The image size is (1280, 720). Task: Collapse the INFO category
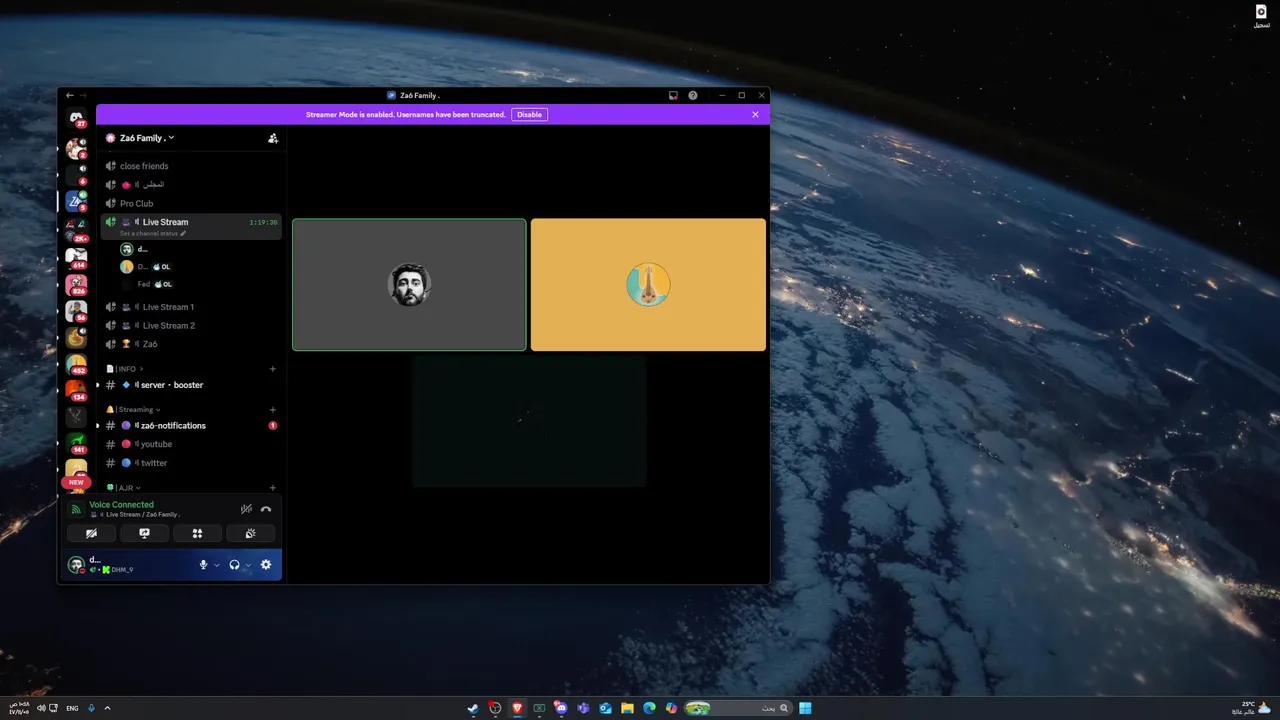click(x=125, y=369)
